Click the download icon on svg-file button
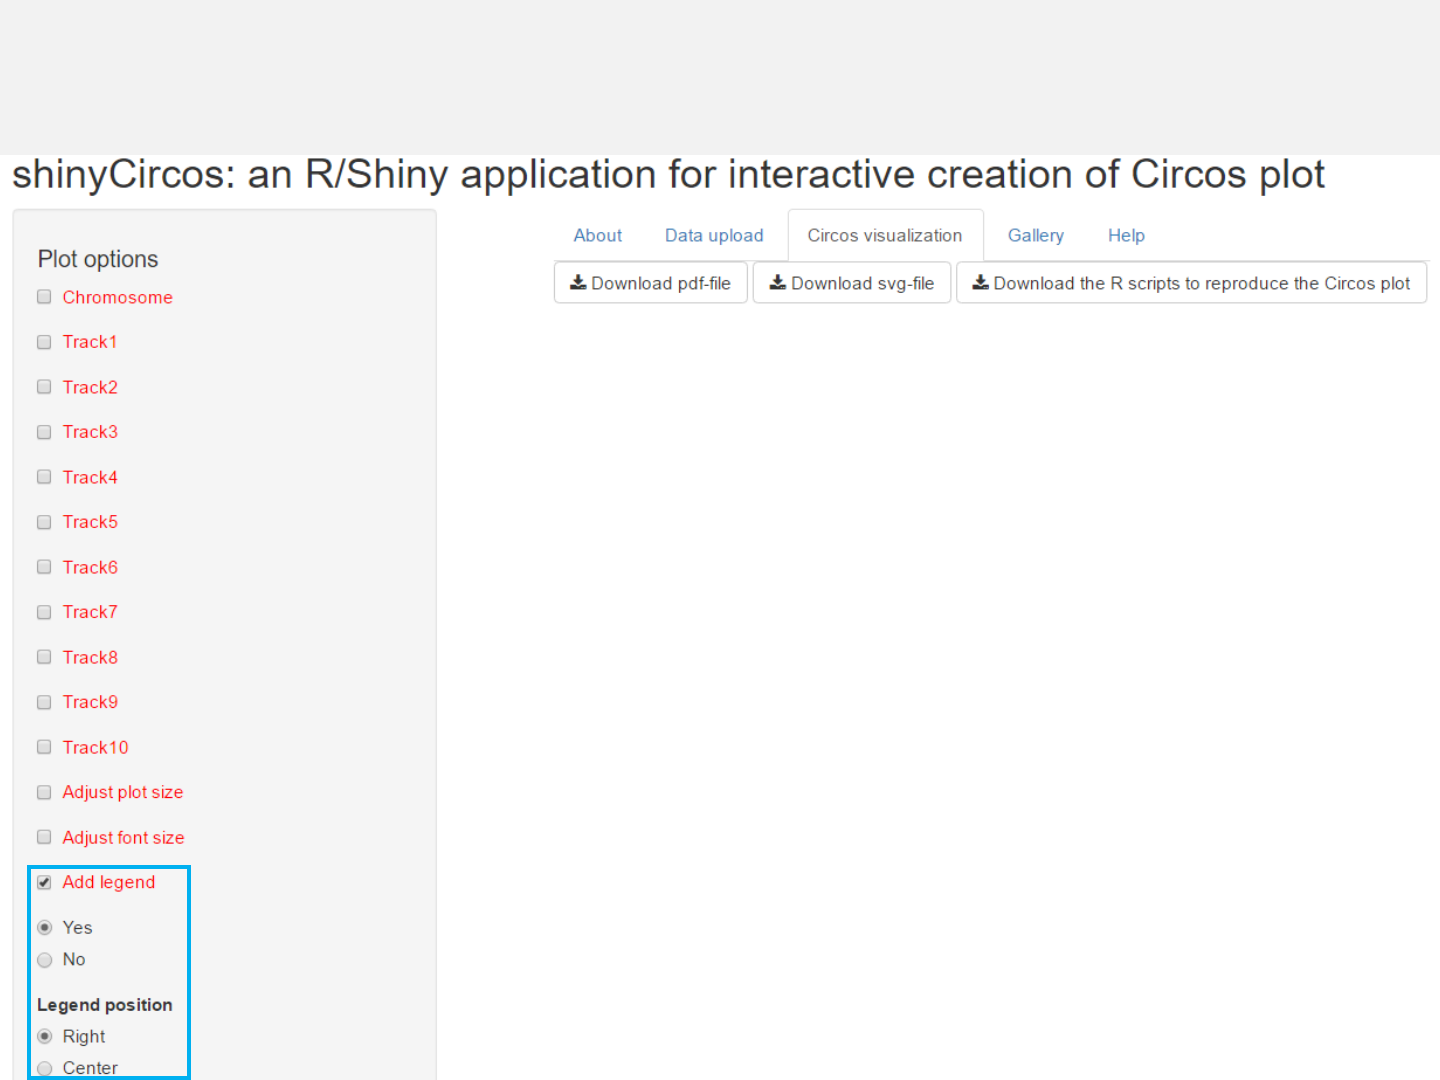 777,283
